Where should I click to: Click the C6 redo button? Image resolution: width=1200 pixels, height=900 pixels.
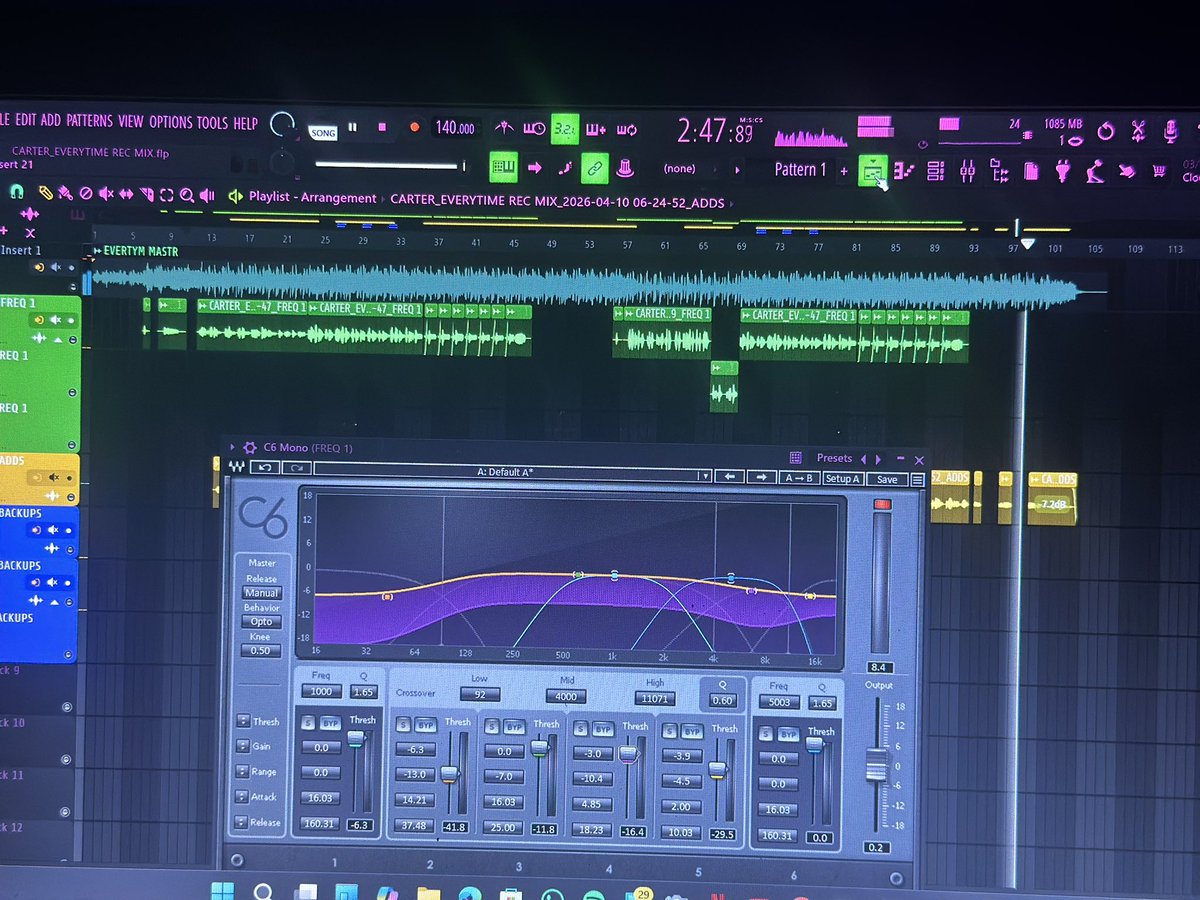(297, 468)
